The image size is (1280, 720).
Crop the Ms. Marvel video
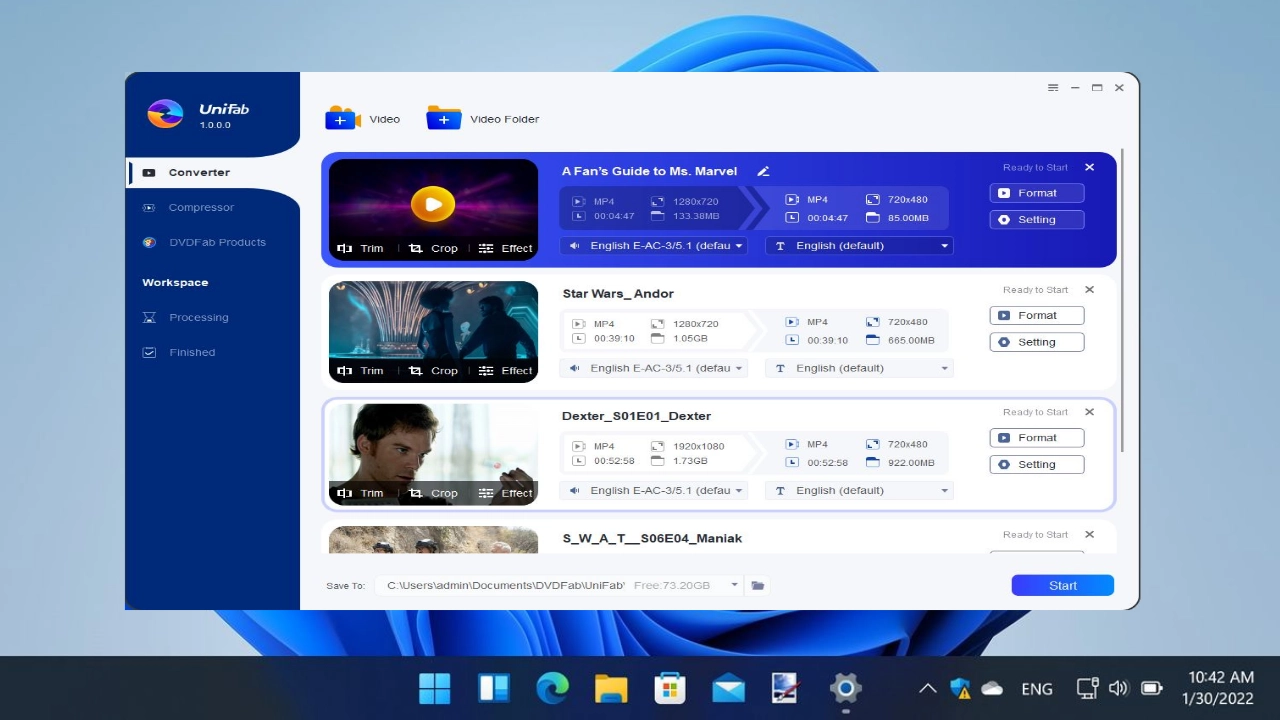point(433,248)
